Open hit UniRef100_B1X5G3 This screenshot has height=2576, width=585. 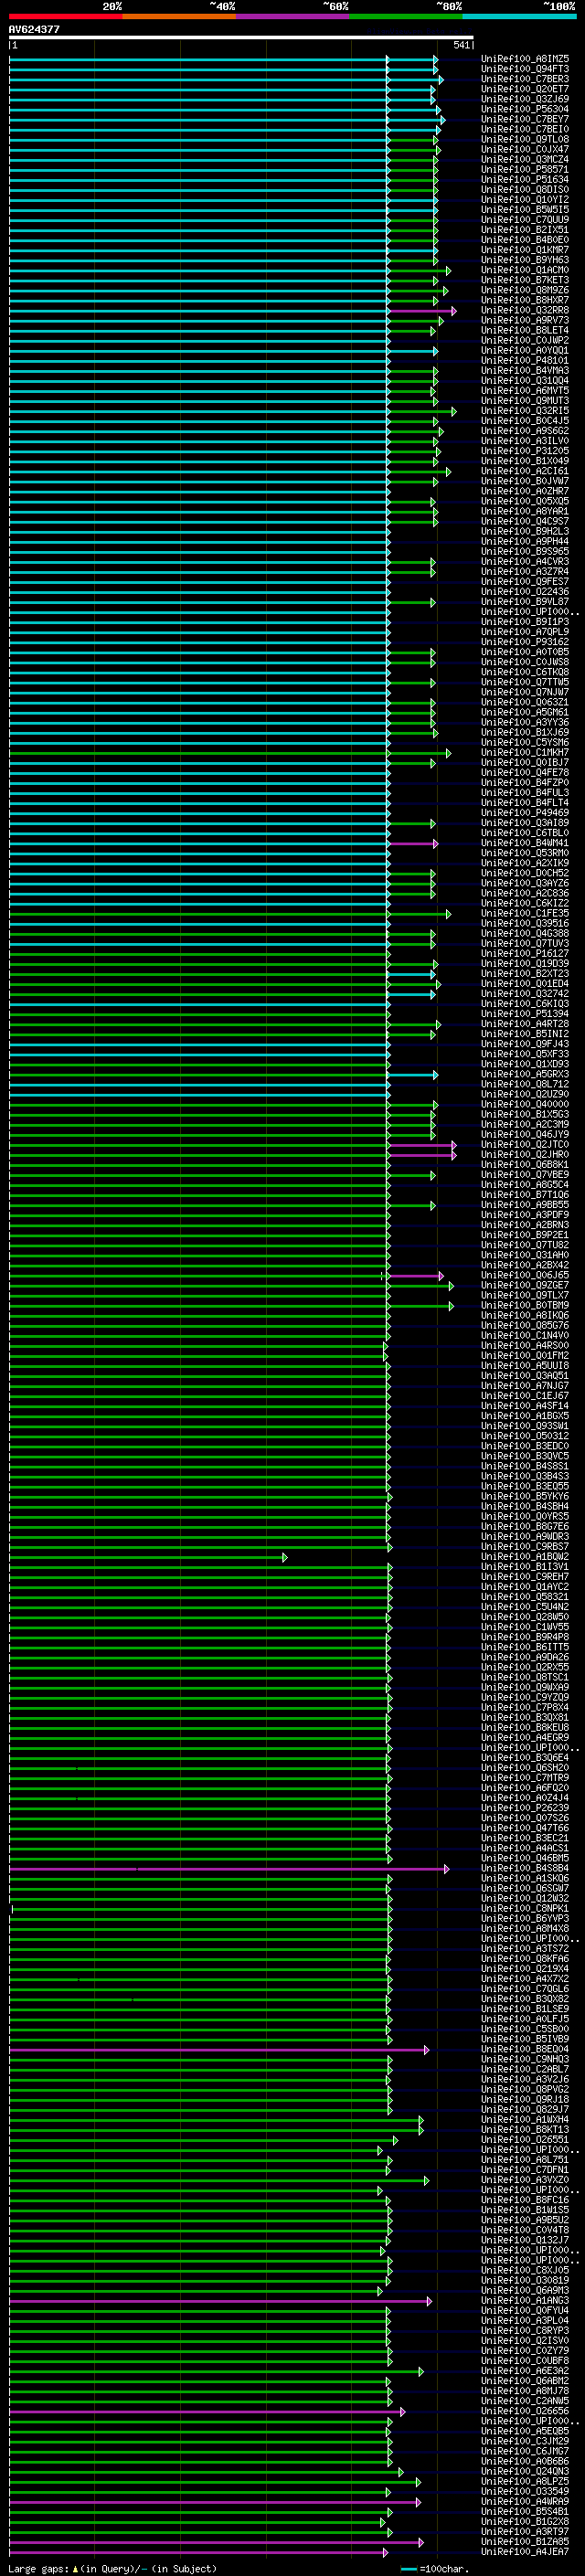pos(525,1114)
